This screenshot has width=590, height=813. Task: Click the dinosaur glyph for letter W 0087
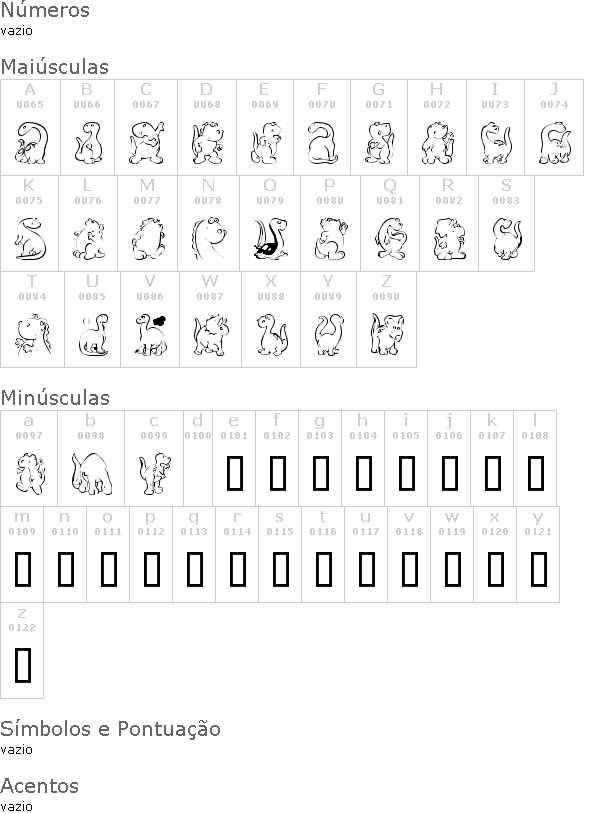coord(210,334)
